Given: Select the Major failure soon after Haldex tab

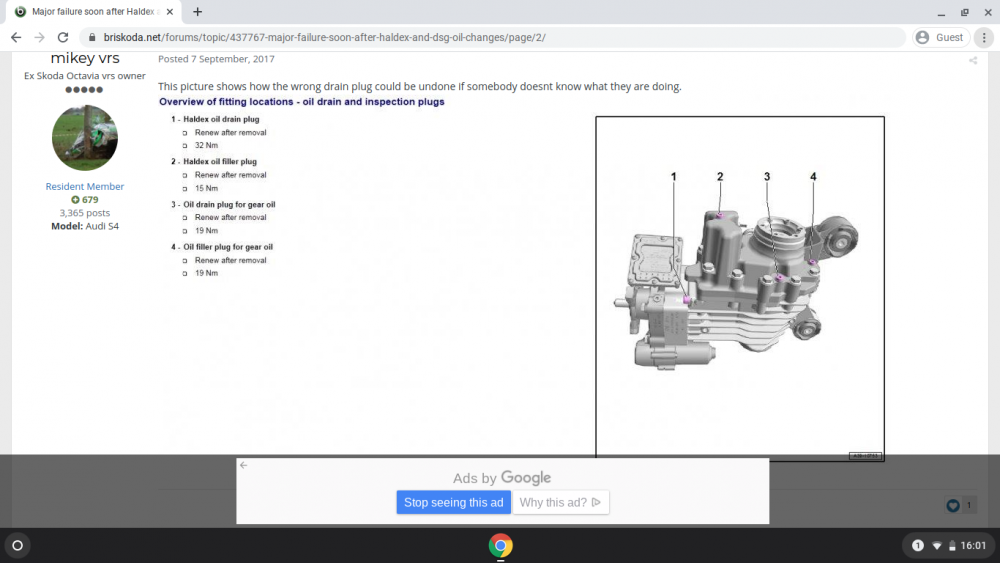Looking at the screenshot, I should 92,11.
